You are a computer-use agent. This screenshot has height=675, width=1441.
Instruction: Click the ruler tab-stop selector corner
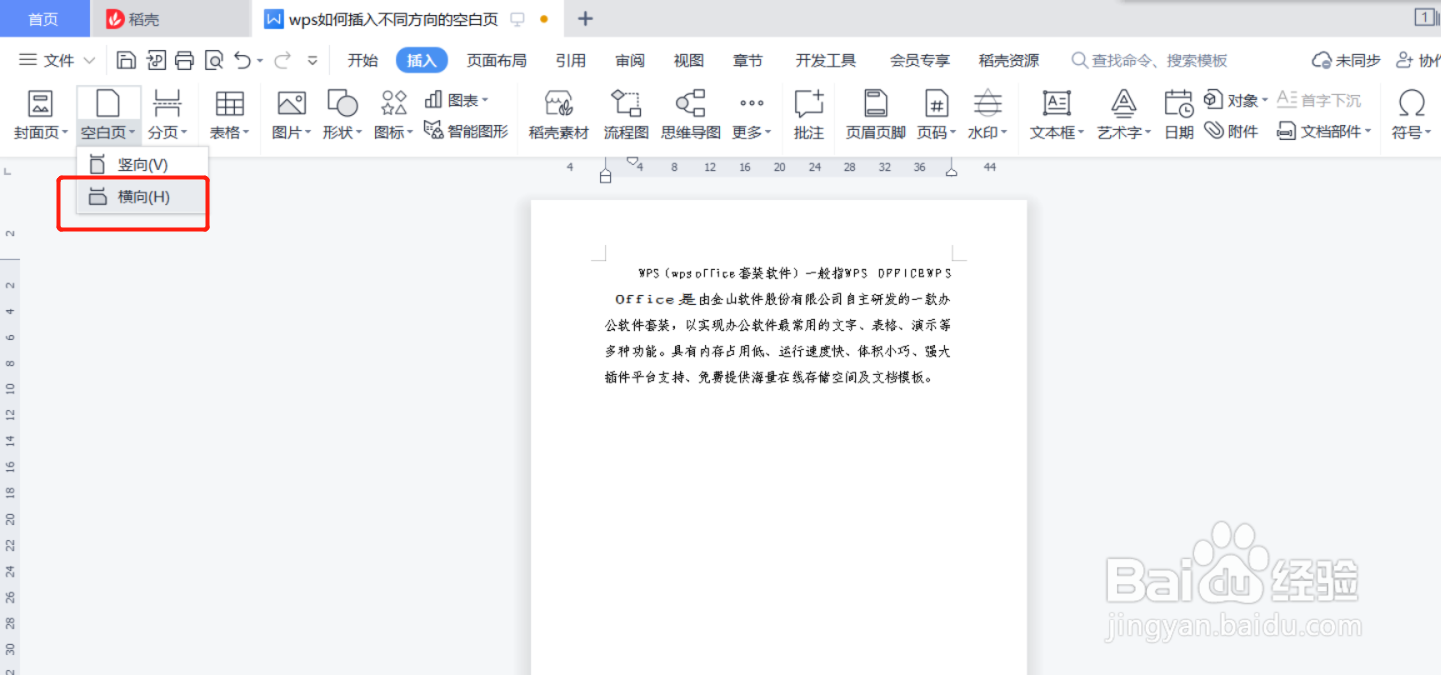point(8,172)
